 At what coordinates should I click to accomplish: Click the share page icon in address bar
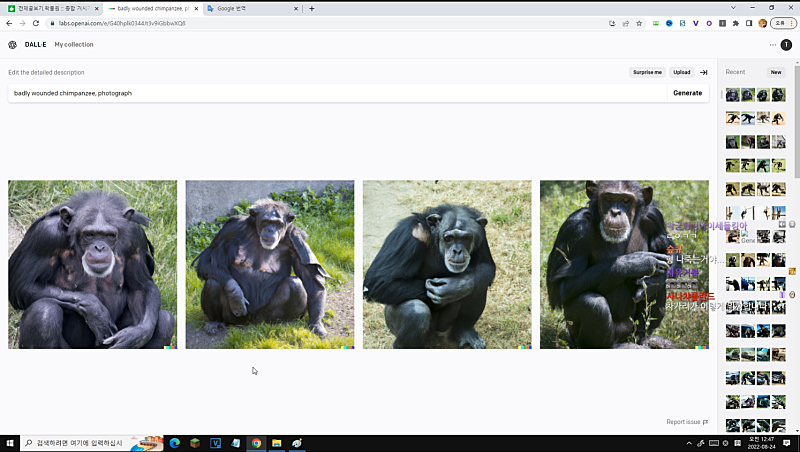point(625,23)
